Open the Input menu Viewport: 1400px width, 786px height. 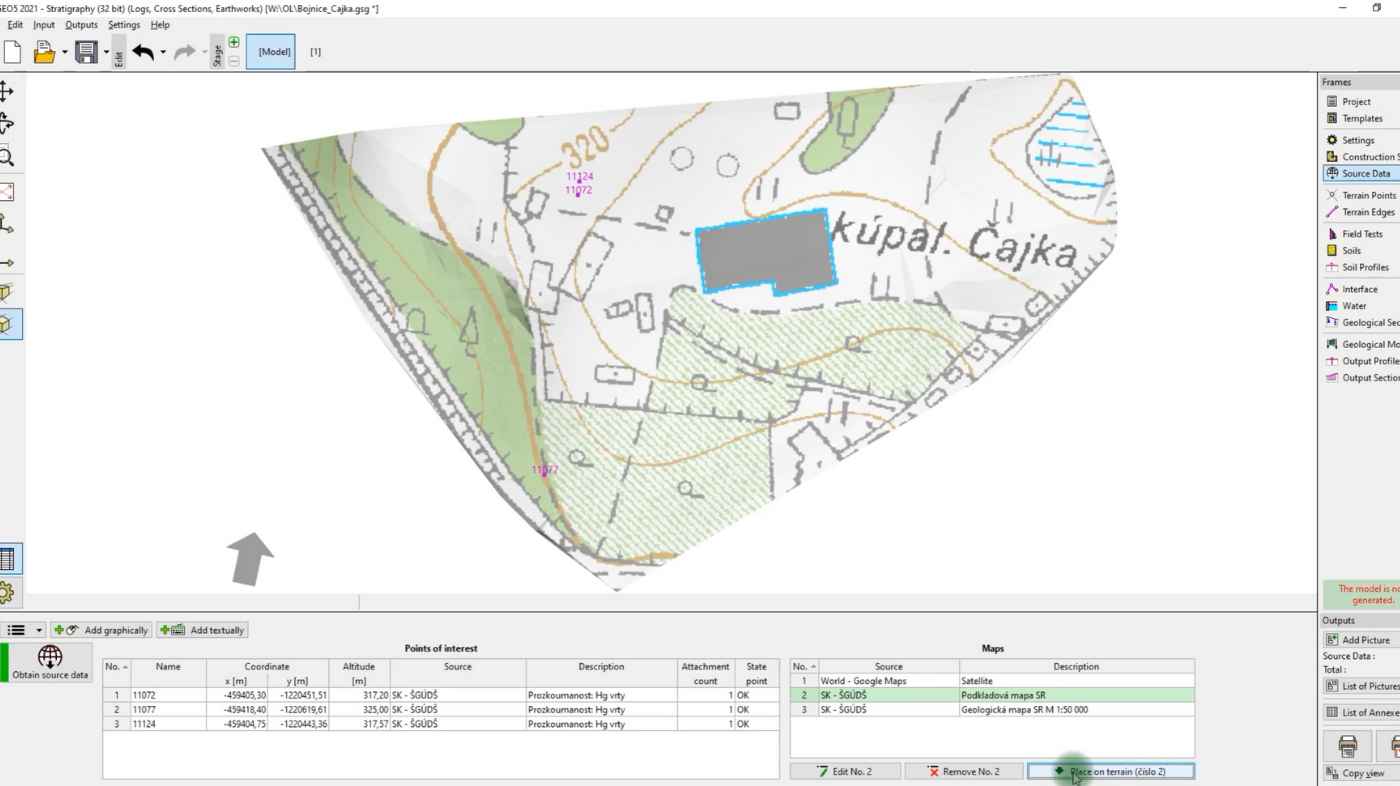click(x=44, y=25)
